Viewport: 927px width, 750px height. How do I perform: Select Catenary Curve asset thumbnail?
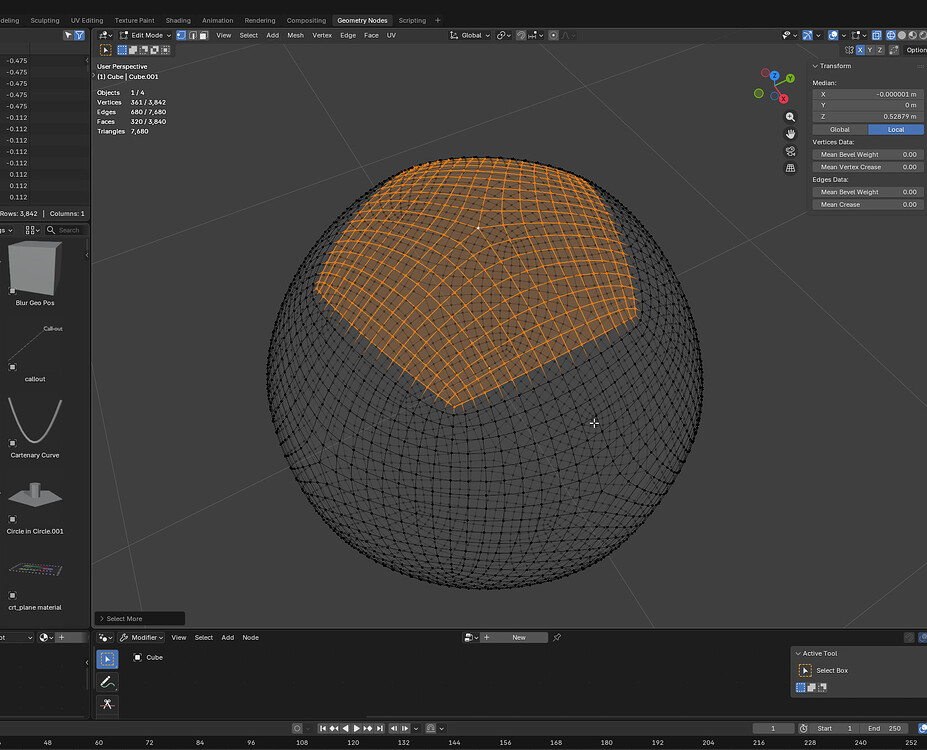click(x=35, y=421)
